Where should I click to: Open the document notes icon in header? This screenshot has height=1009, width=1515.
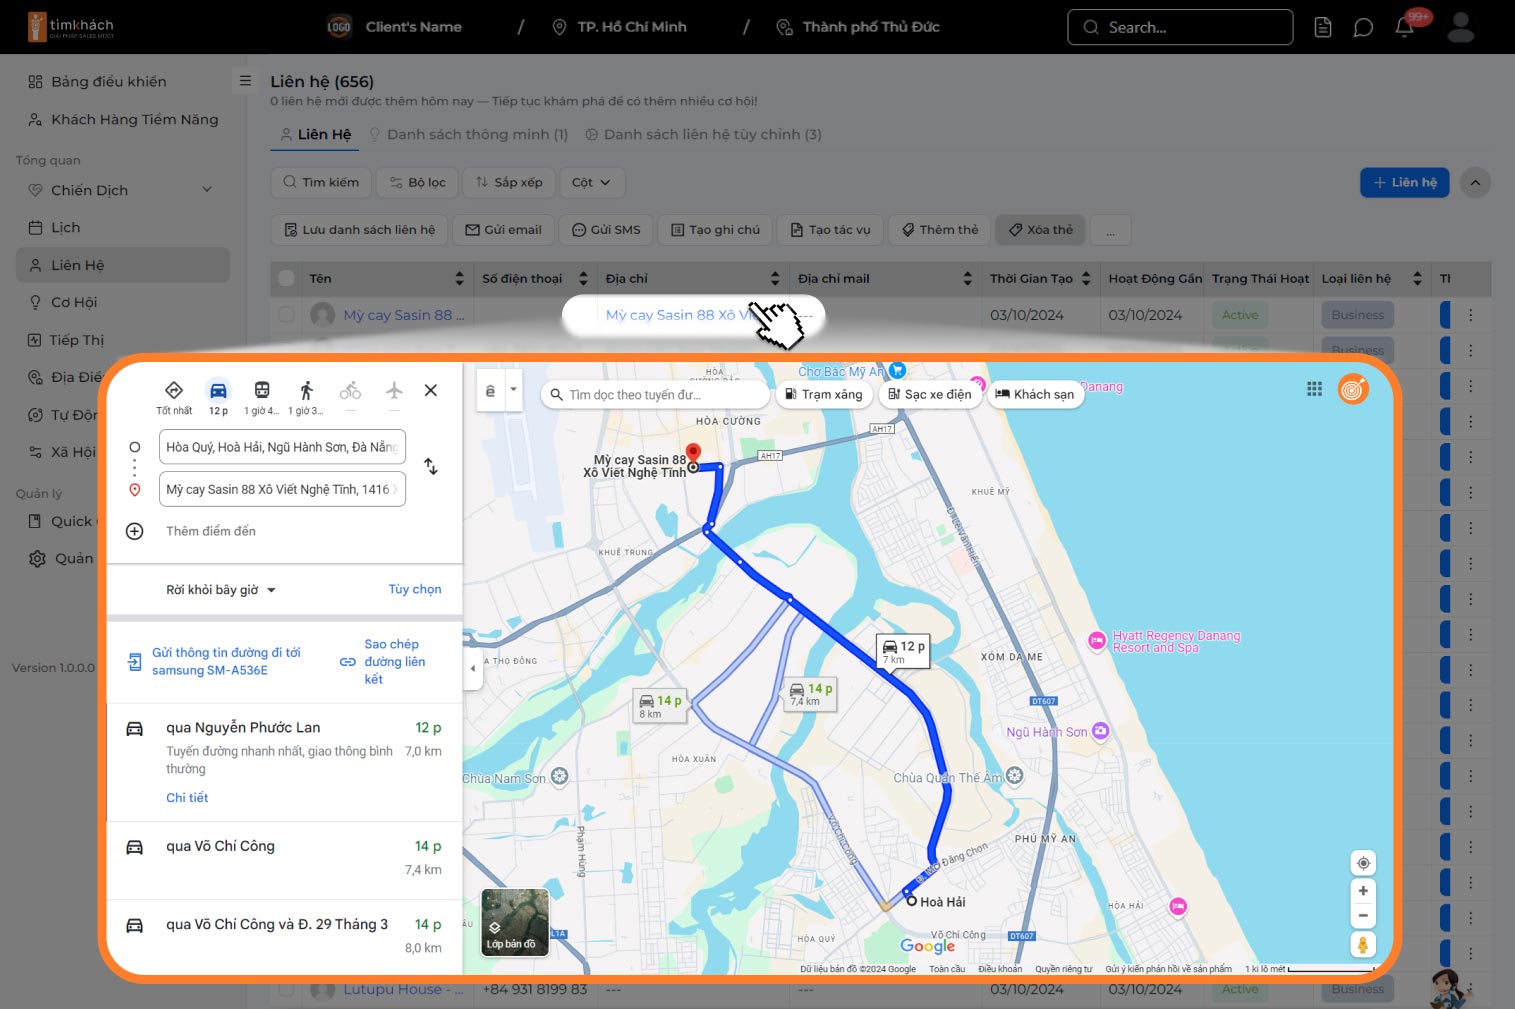pos(1323,27)
